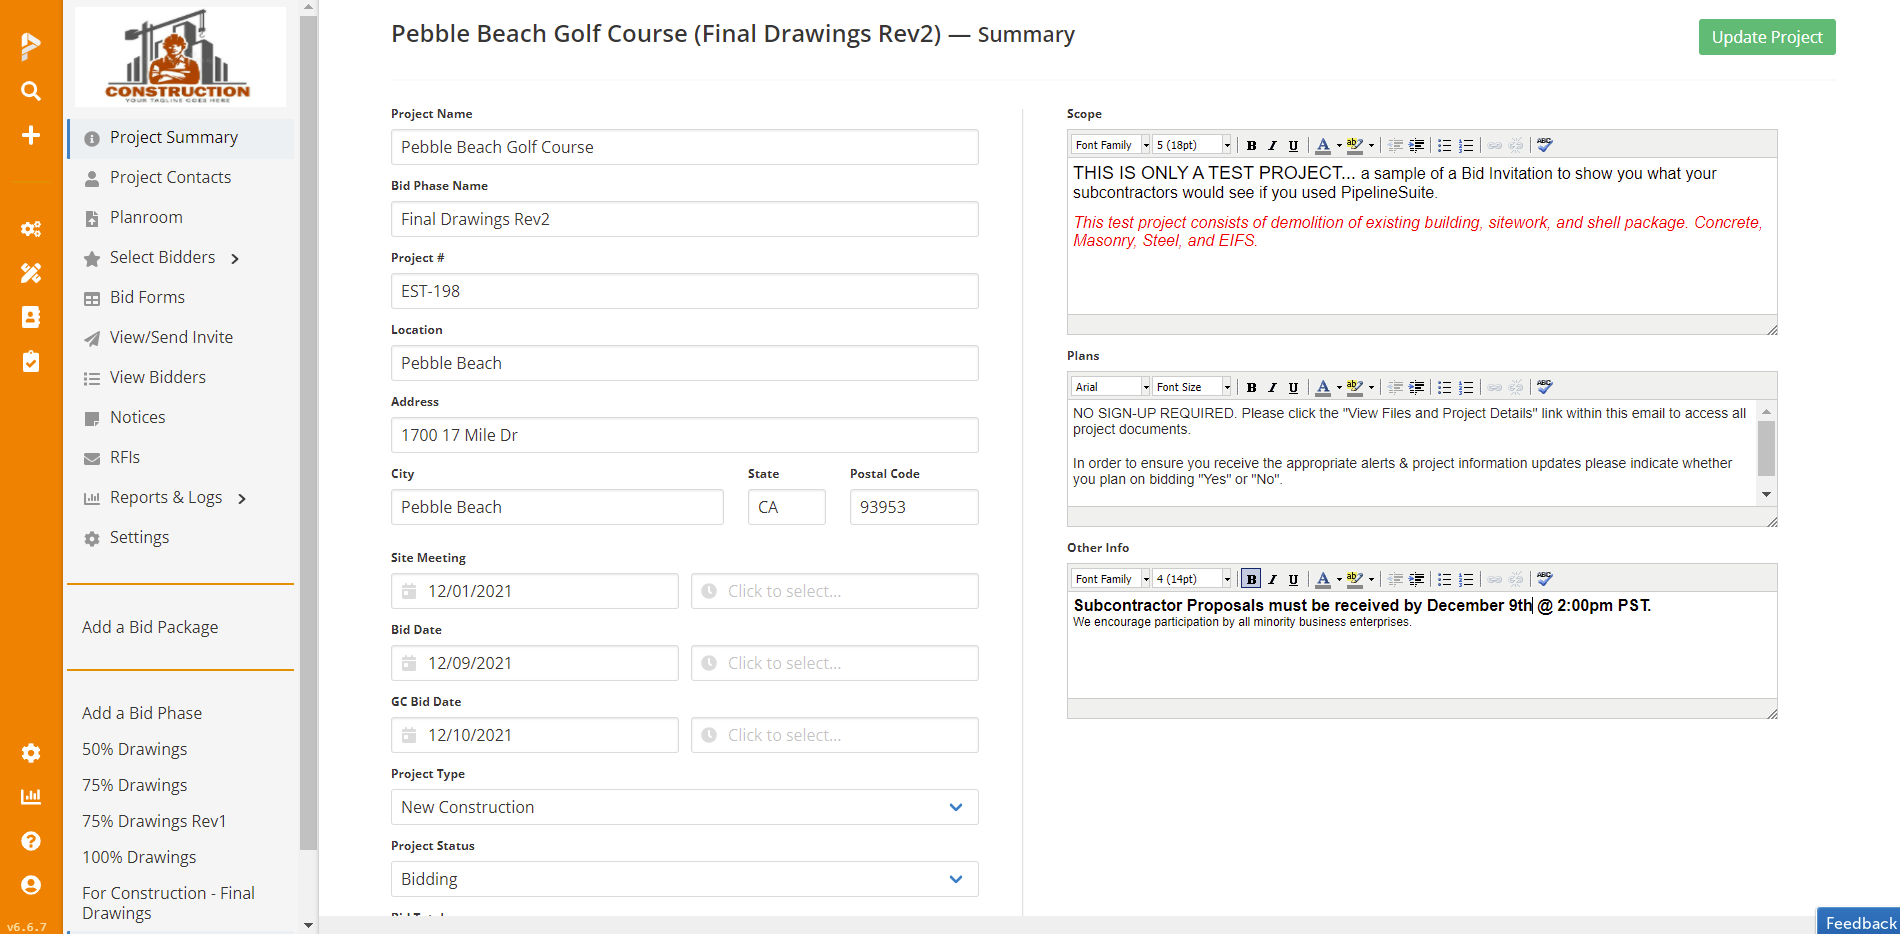Click the Update Project button
The height and width of the screenshot is (934, 1900).
(x=1766, y=37)
